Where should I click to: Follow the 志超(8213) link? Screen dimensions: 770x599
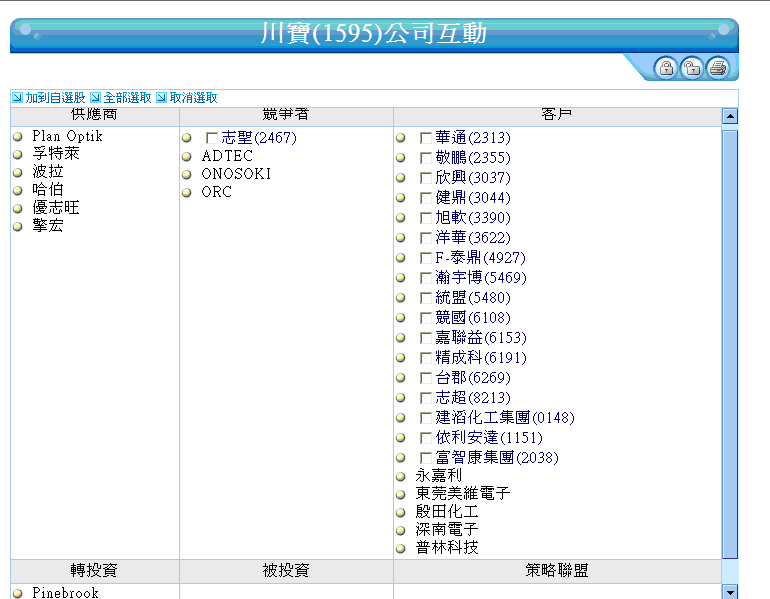coord(473,398)
